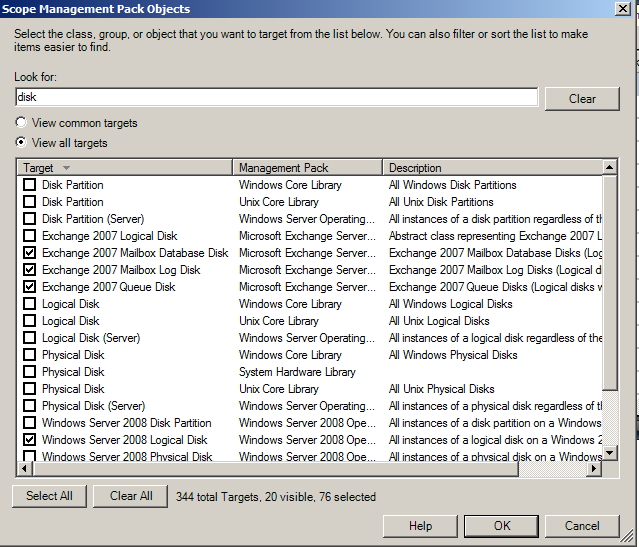The image size is (639, 547).
Task: Select the View all targets radio button
Action: (x=21, y=142)
